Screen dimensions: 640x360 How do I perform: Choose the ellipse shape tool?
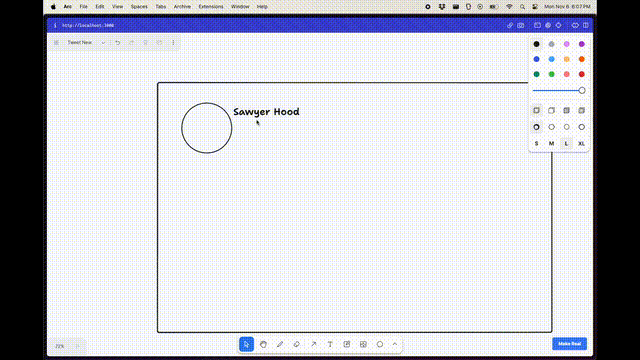click(x=380, y=344)
